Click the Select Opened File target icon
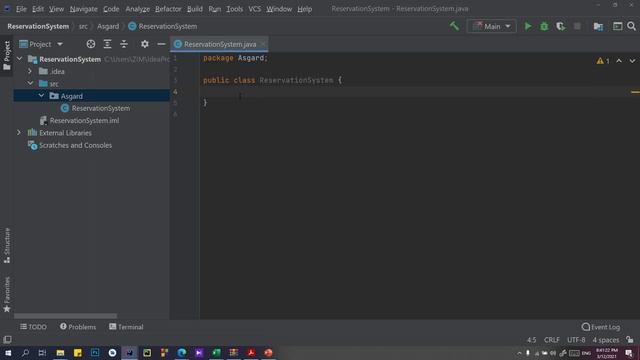 coord(91,44)
